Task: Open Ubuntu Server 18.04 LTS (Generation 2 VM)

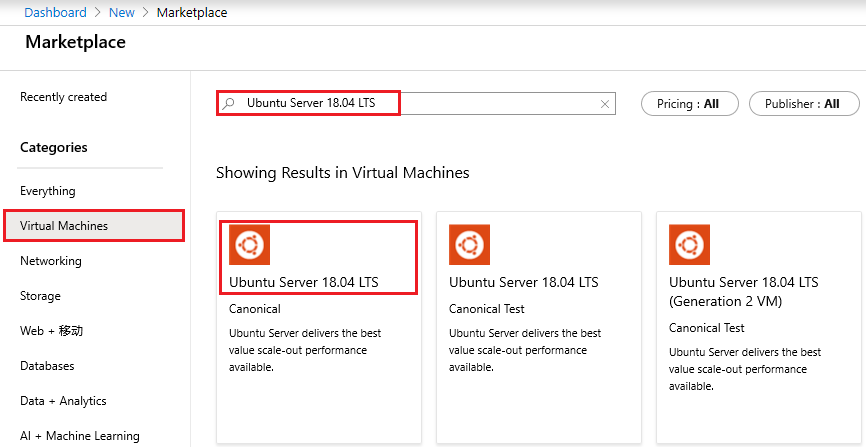Action: pyautogui.click(x=743, y=292)
